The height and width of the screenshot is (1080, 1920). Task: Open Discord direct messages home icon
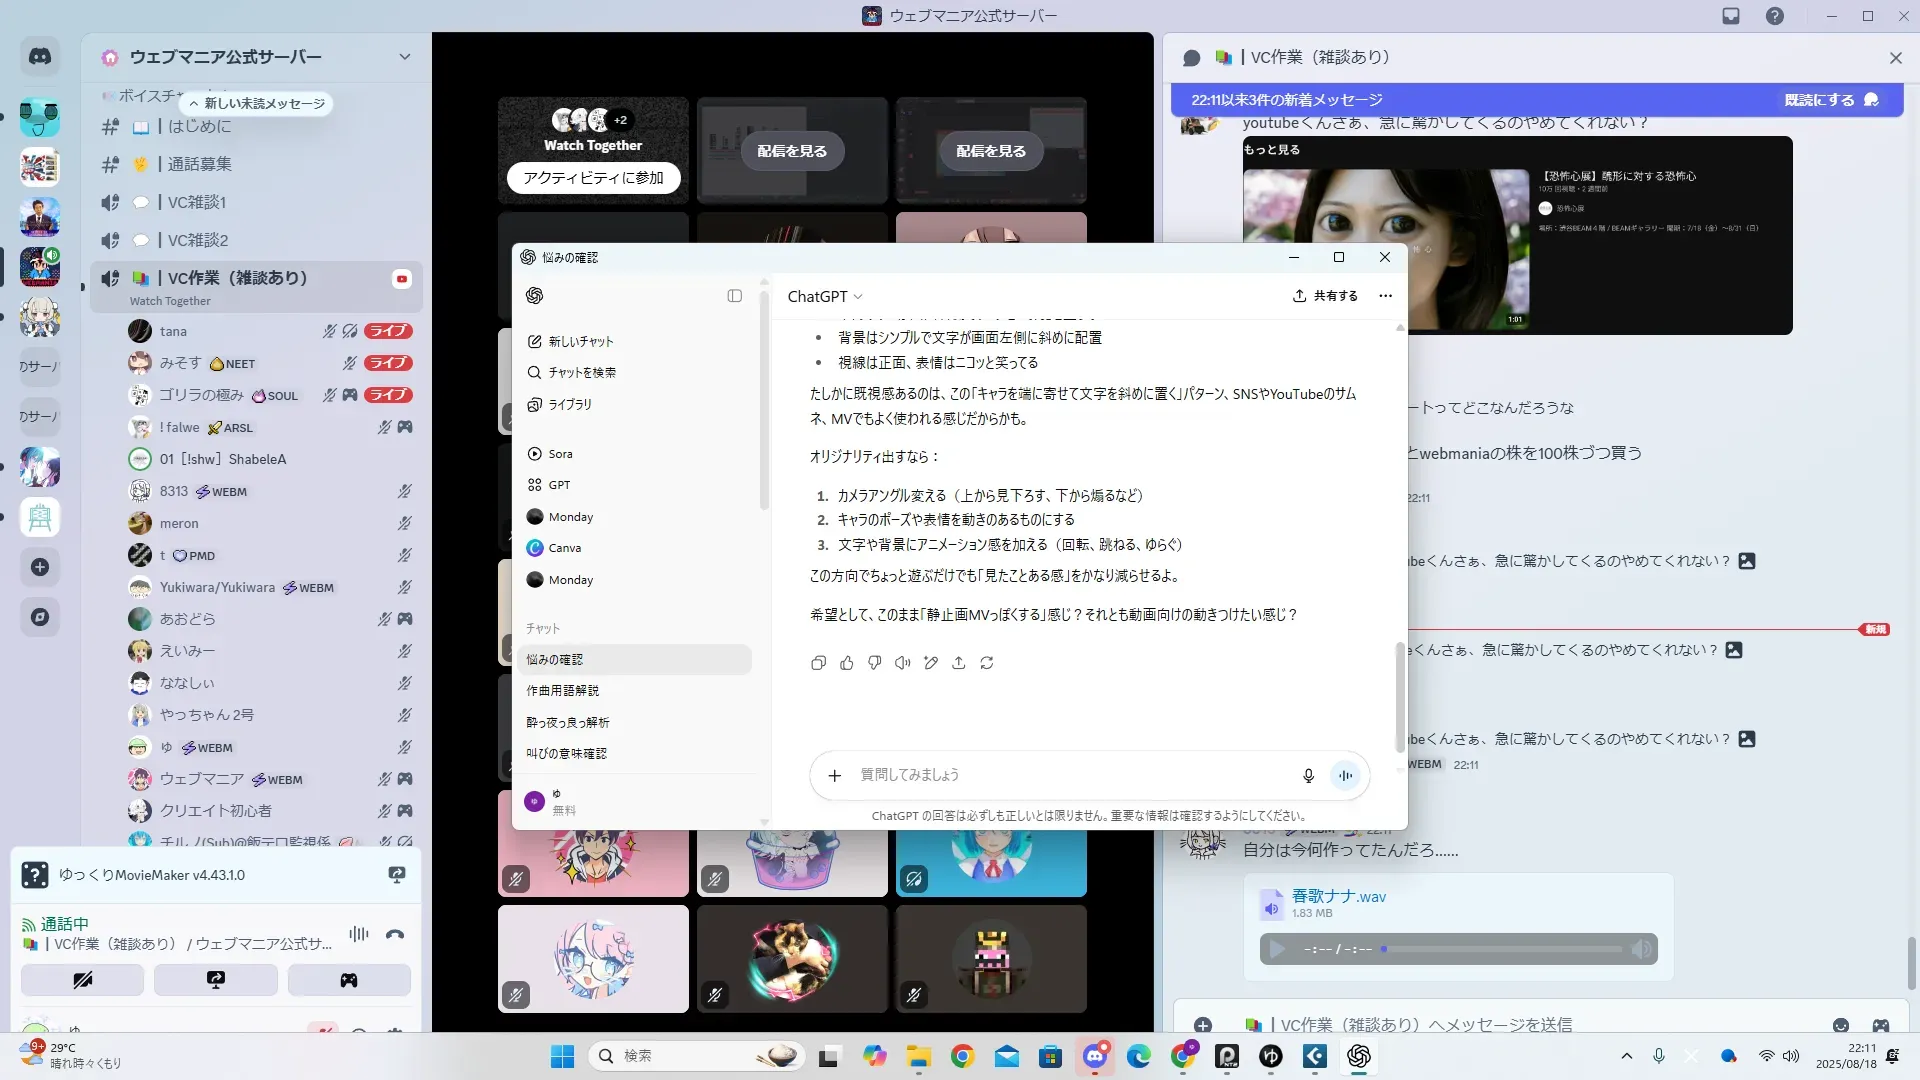[40, 57]
